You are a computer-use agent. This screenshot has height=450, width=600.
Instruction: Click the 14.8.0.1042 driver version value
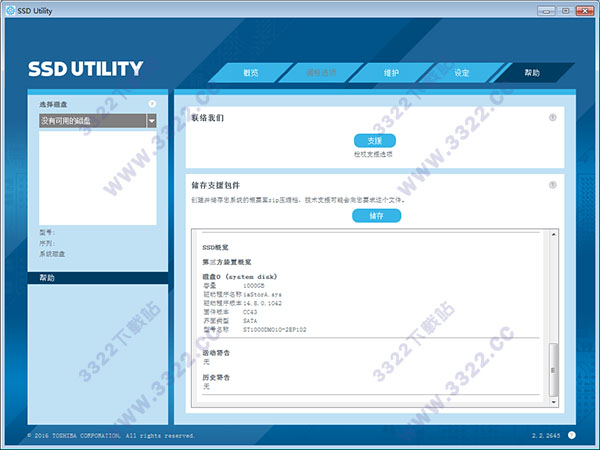[x=262, y=303]
